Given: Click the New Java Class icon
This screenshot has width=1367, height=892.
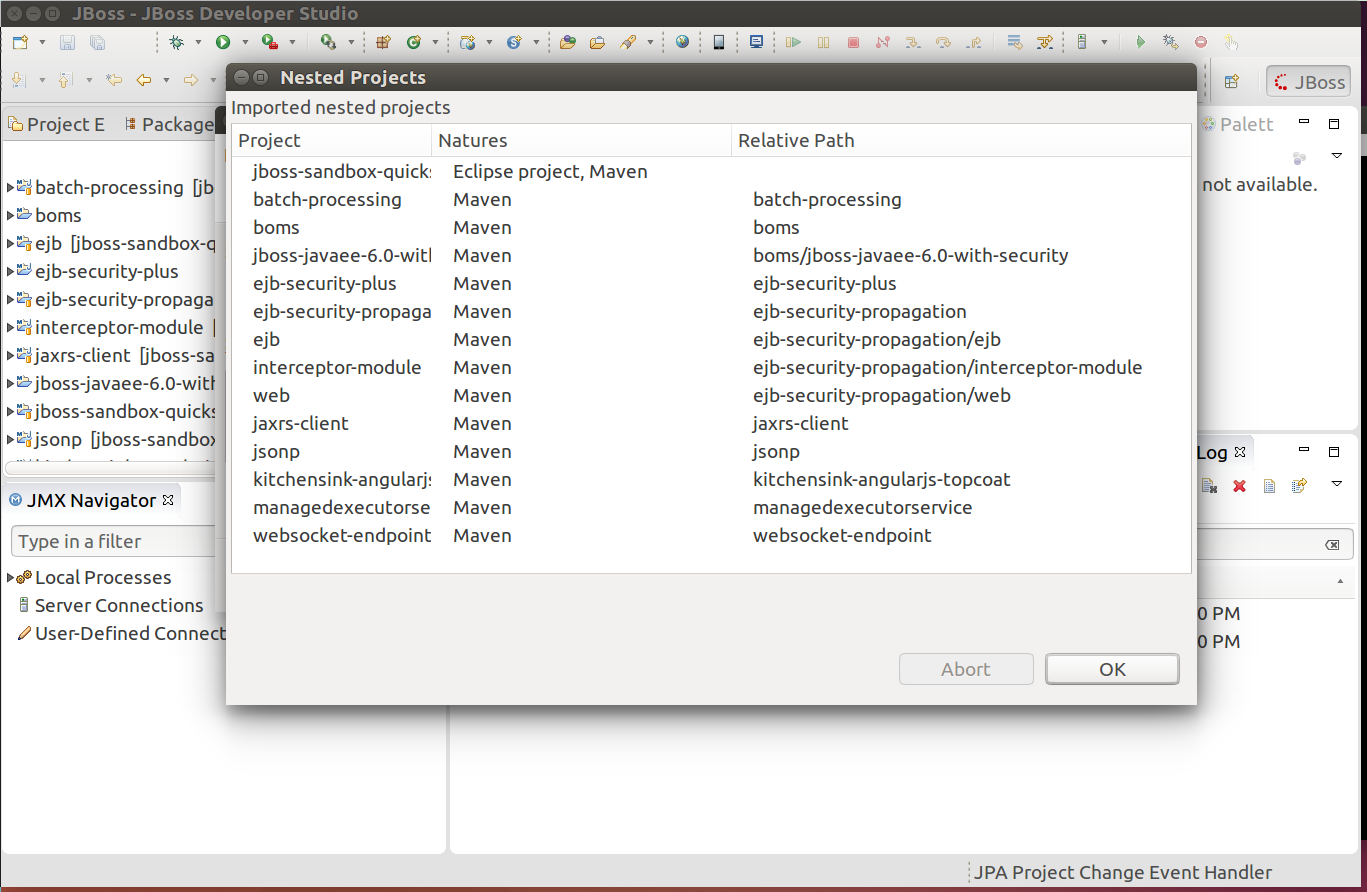Looking at the screenshot, I should coord(414,42).
